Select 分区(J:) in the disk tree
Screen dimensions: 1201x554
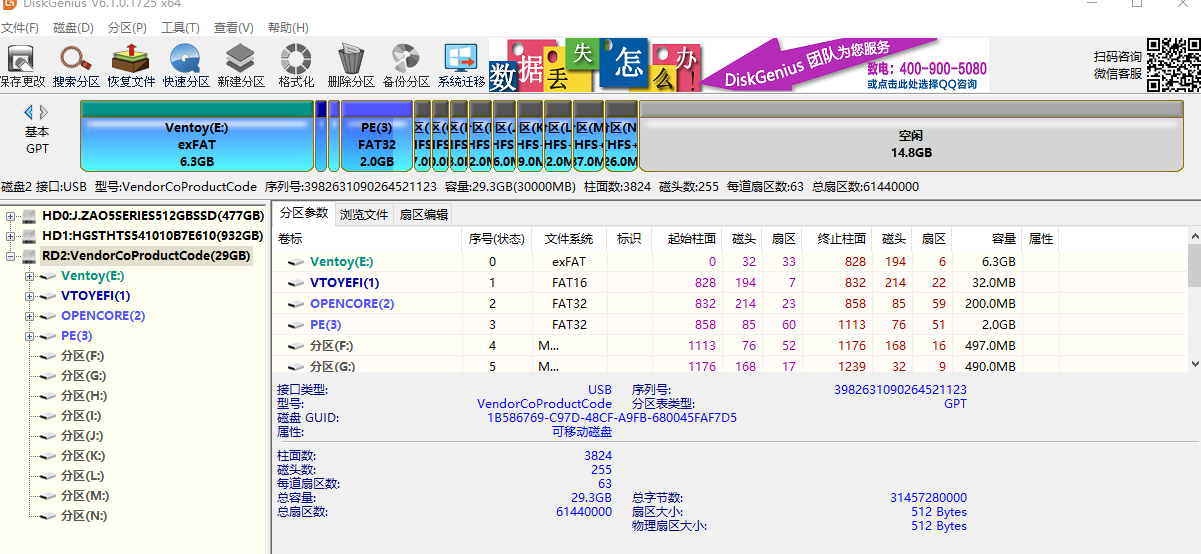coord(82,436)
